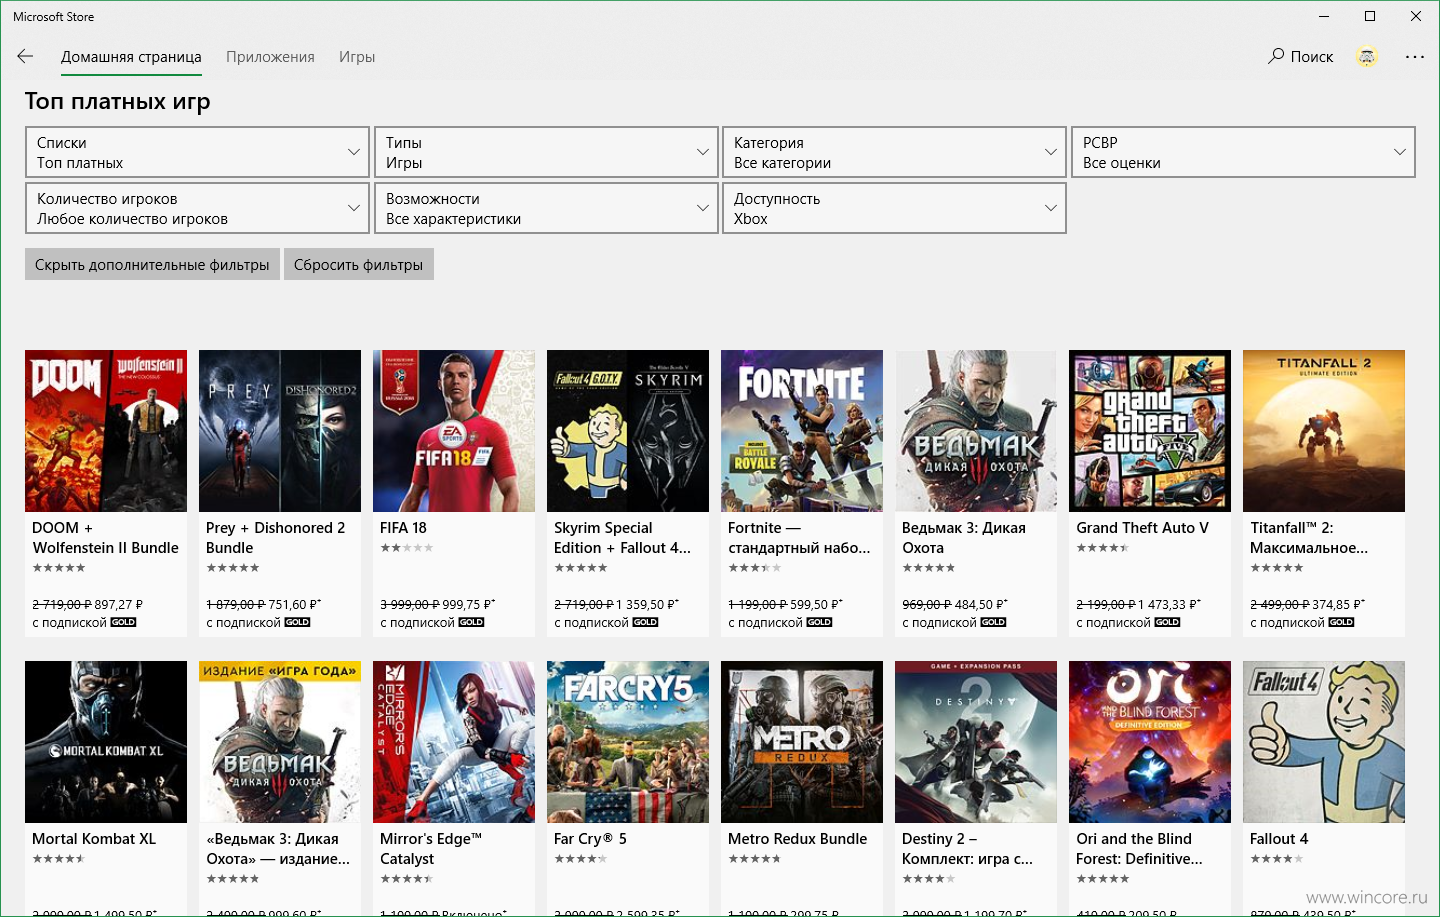Open the FIFA 18 cover image
Image resolution: width=1440 pixels, height=917 pixels.
tap(454, 431)
